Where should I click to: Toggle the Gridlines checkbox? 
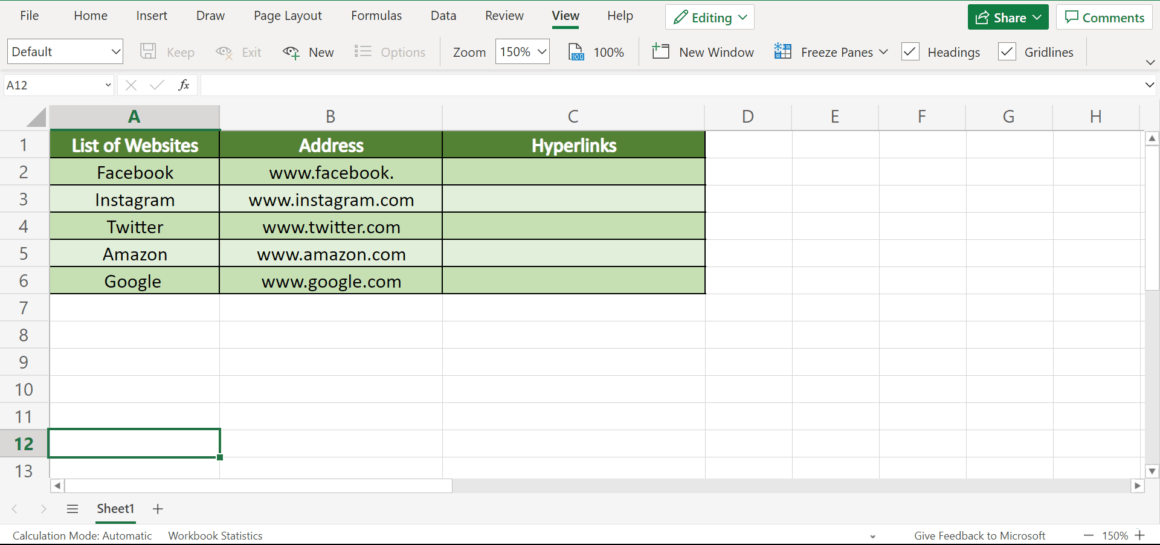pos(1007,52)
